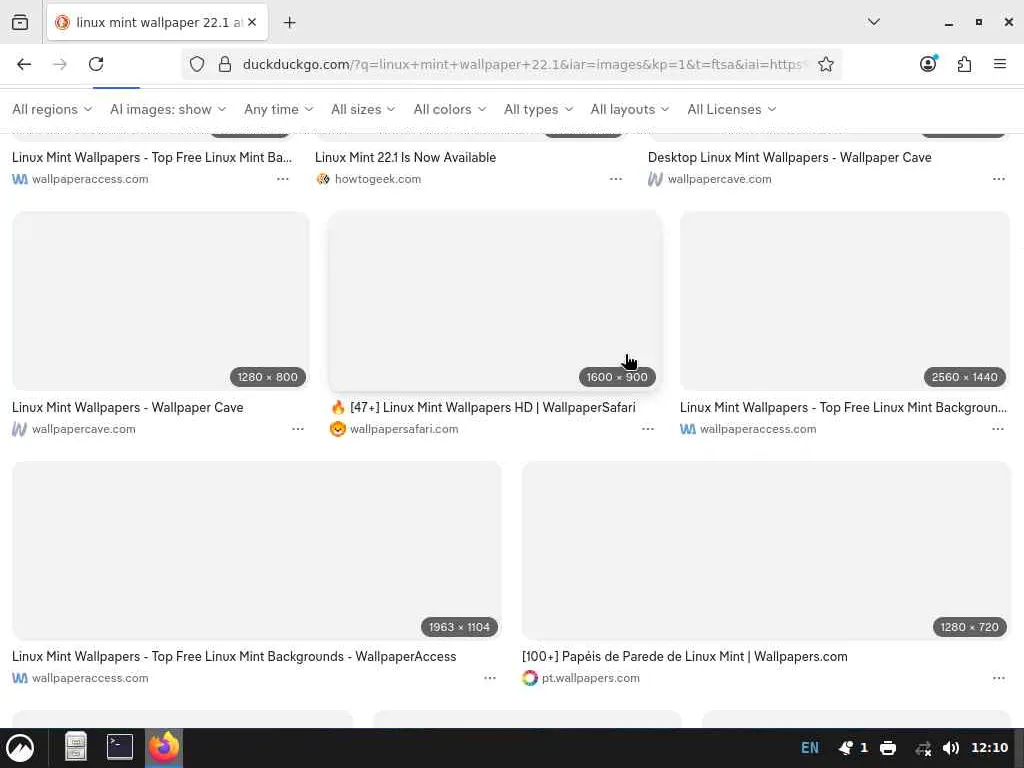Click the wallpapersafari.com favicon
1024x768 pixels.
[x=338, y=429]
